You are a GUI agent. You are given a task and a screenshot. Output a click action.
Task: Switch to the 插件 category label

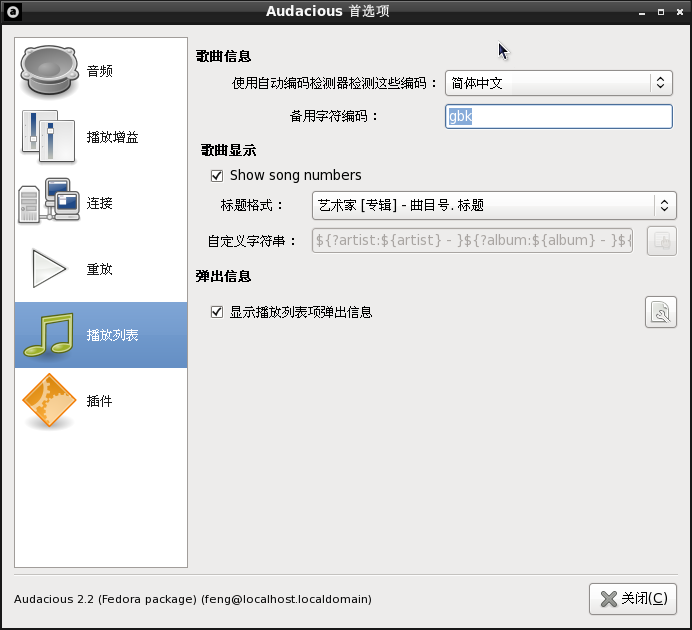100,401
